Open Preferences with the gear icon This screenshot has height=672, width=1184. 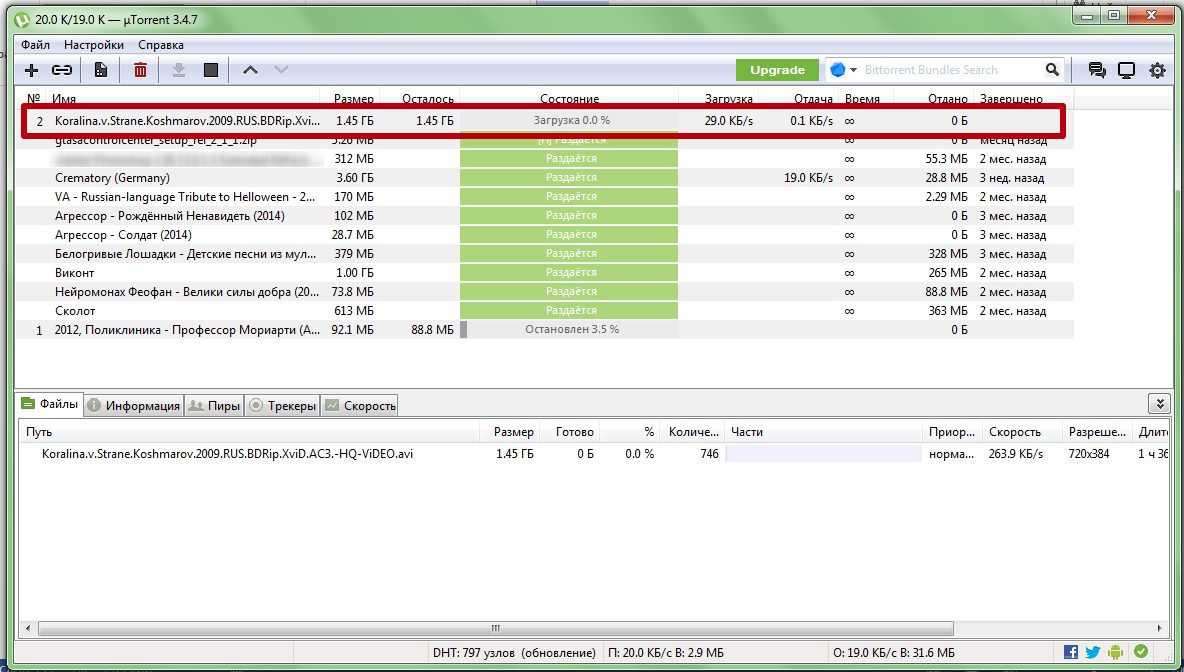point(1158,70)
